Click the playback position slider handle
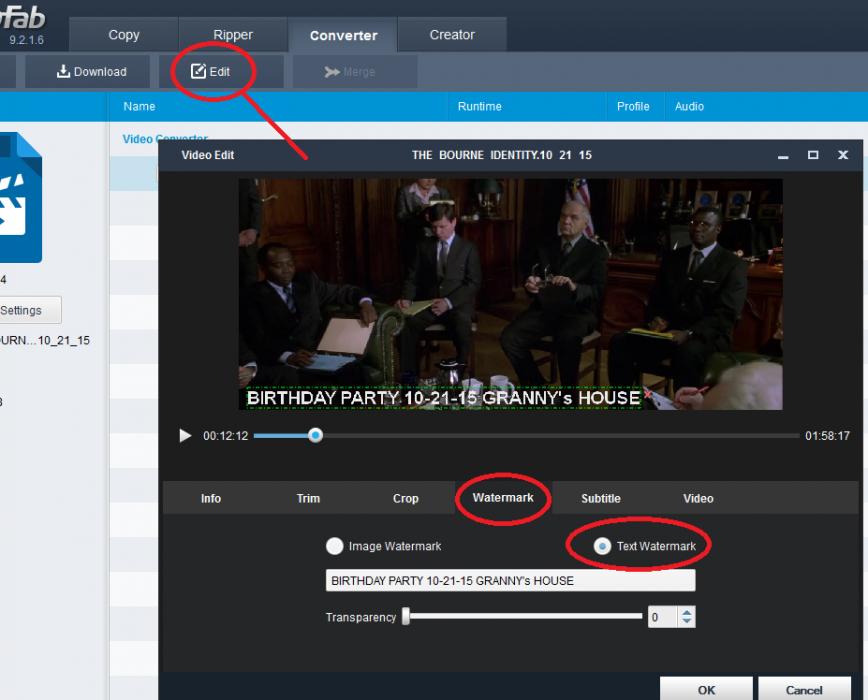The width and height of the screenshot is (868, 700). 316,435
